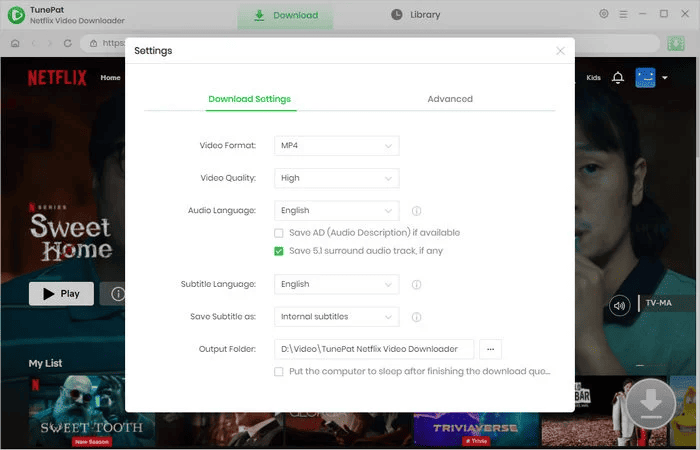This screenshot has width=700, height=450.
Task: Click the info icon beside Audio Language
Action: [416, 211]
